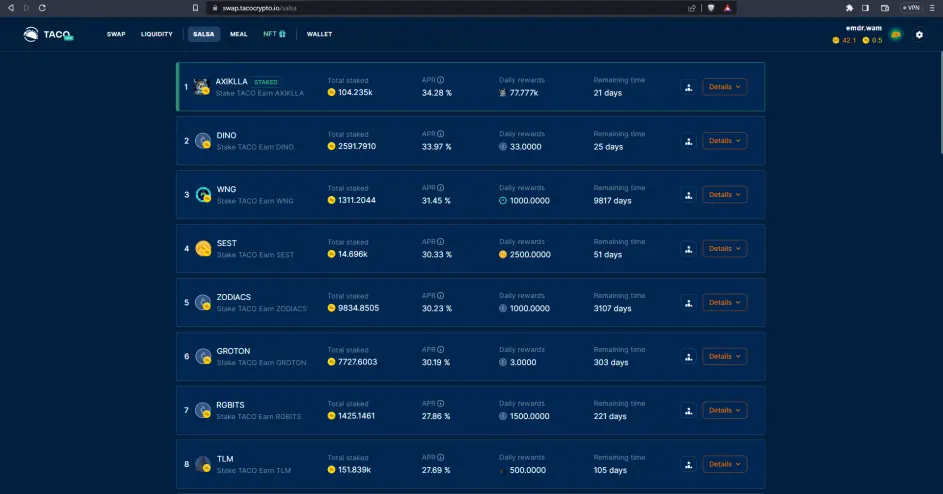Expand Details for AXIKLLA pool
Viewport: 943px width, 494px height.
(724, 87)
